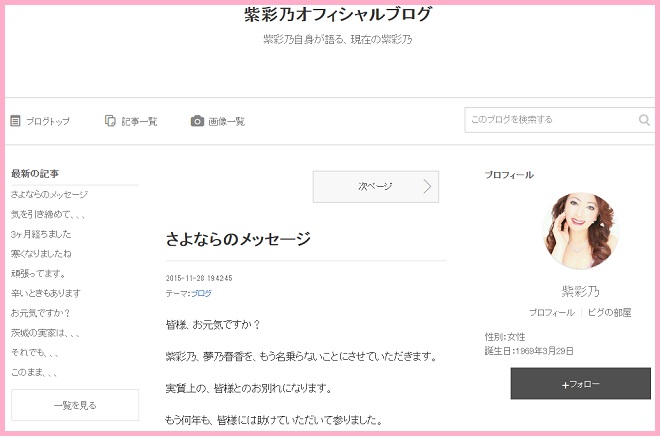The height and width of the screenshot is (437, 660).
Task: Click the 紫彩乃 name under photo
Action: pos(580,291)
